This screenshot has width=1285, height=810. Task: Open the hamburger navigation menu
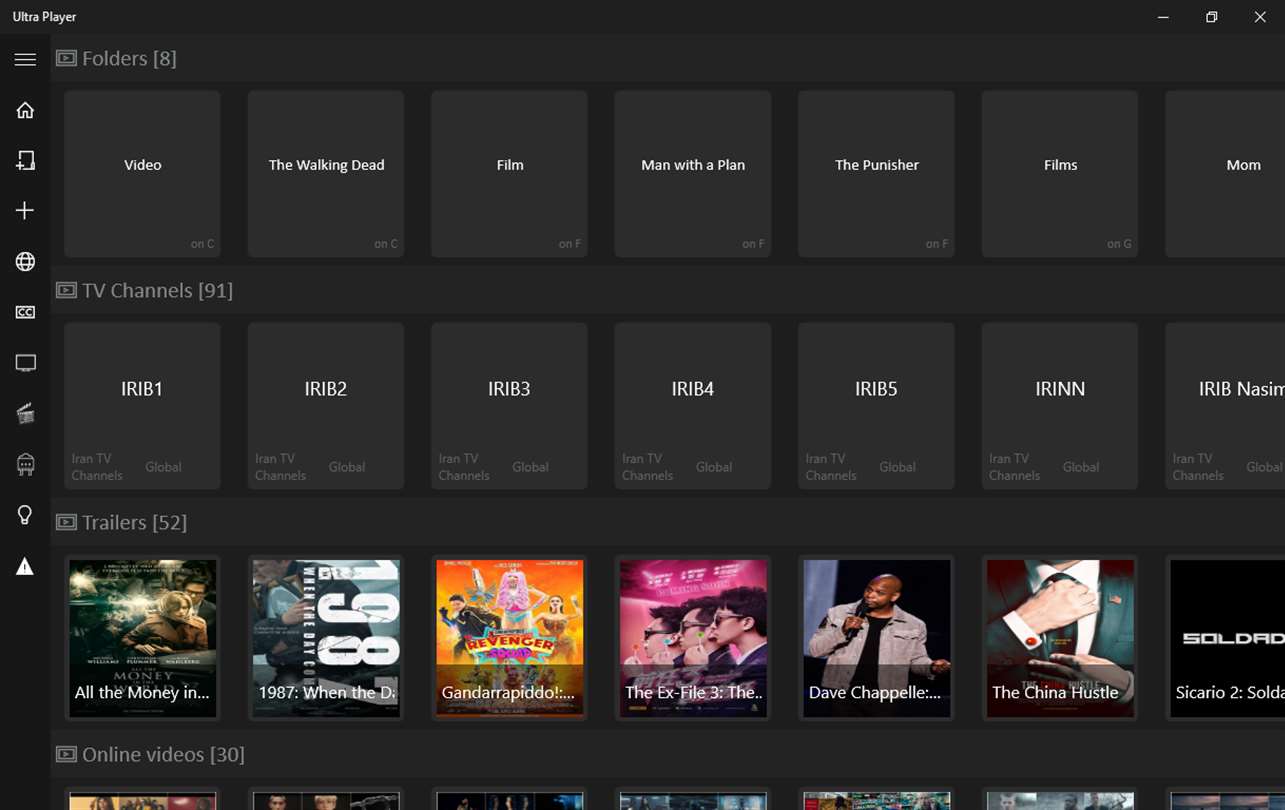coord(25,59)
